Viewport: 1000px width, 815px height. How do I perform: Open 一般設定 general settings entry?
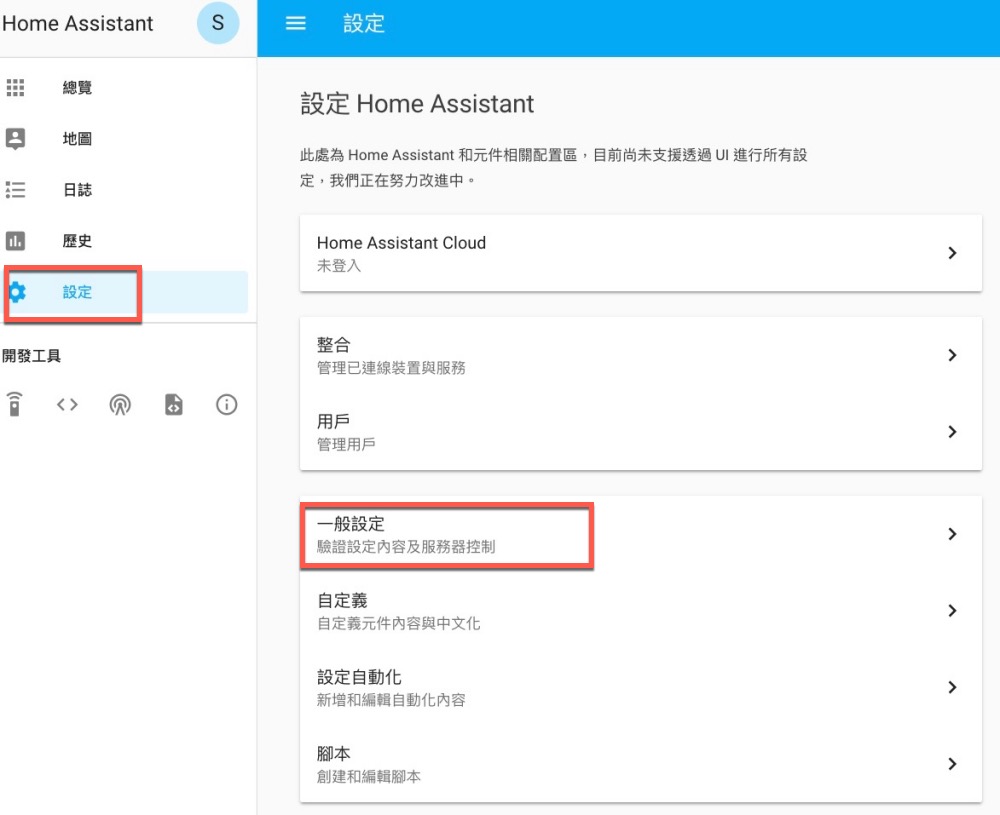pos(640,534)
